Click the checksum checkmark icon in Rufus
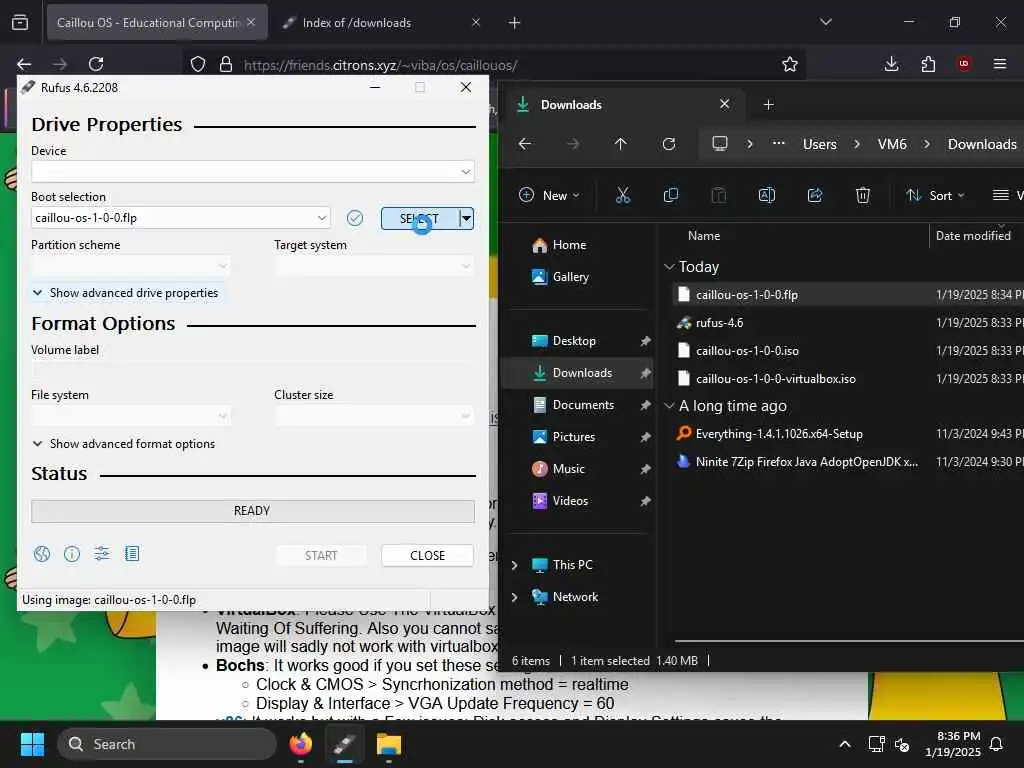This screenshot has width=1024, height=768. [x=355, y=218]
